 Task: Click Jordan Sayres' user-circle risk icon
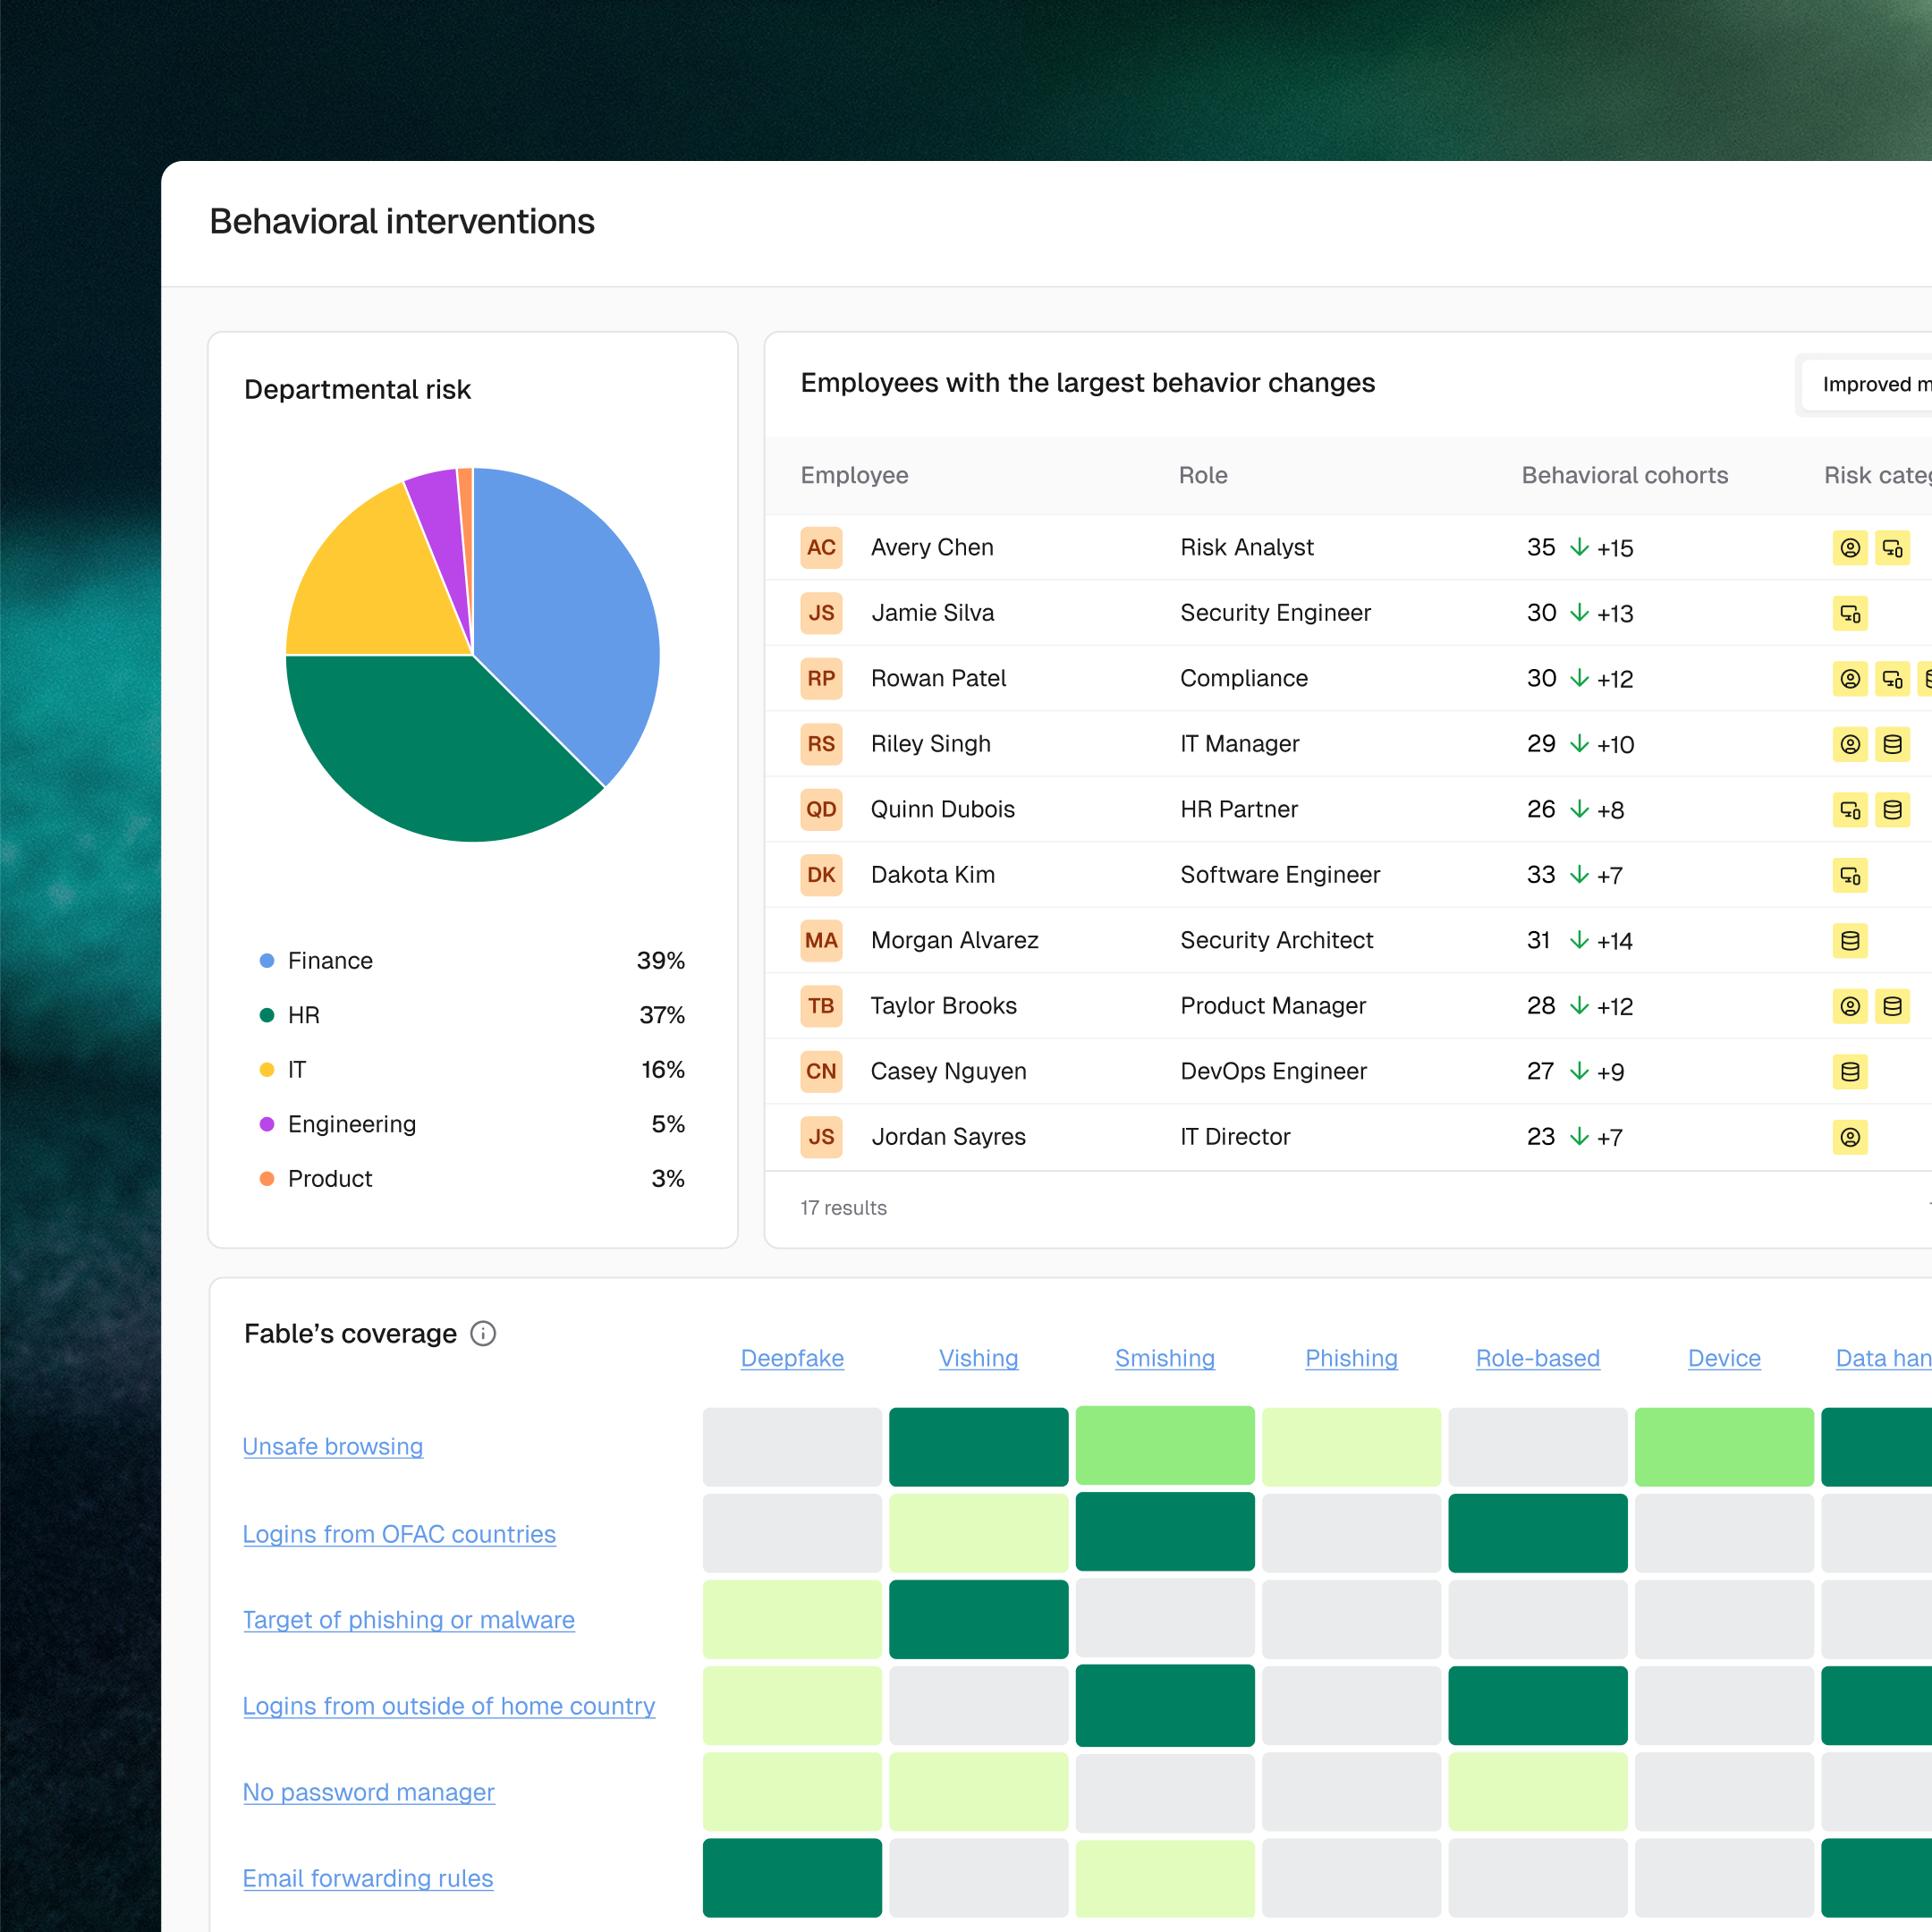click(x=1850, y=1137)
